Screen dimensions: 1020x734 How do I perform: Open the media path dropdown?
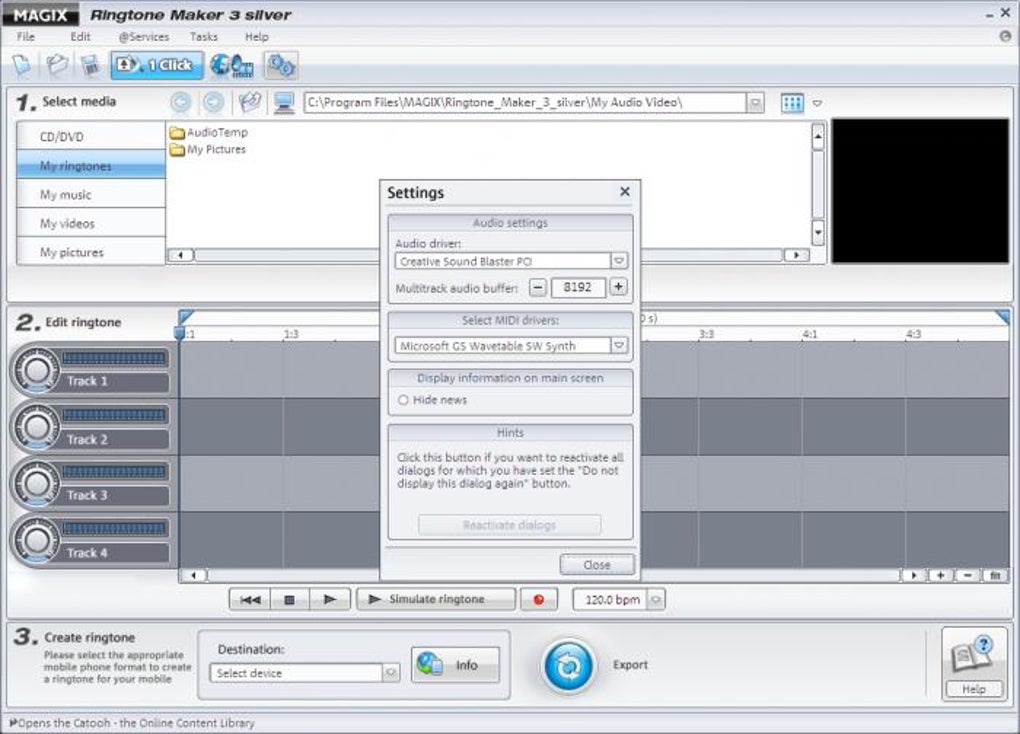[x=755, y=103]
